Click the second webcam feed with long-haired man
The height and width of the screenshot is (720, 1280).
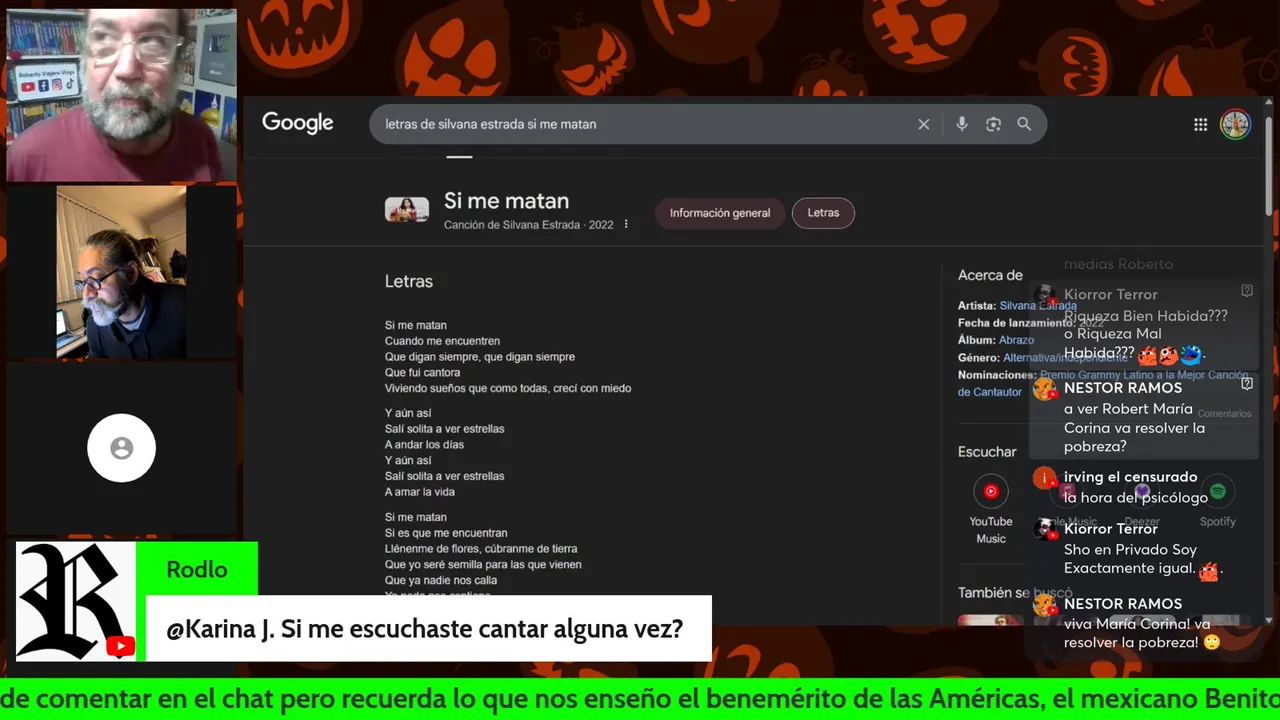[x=121, y=272]
